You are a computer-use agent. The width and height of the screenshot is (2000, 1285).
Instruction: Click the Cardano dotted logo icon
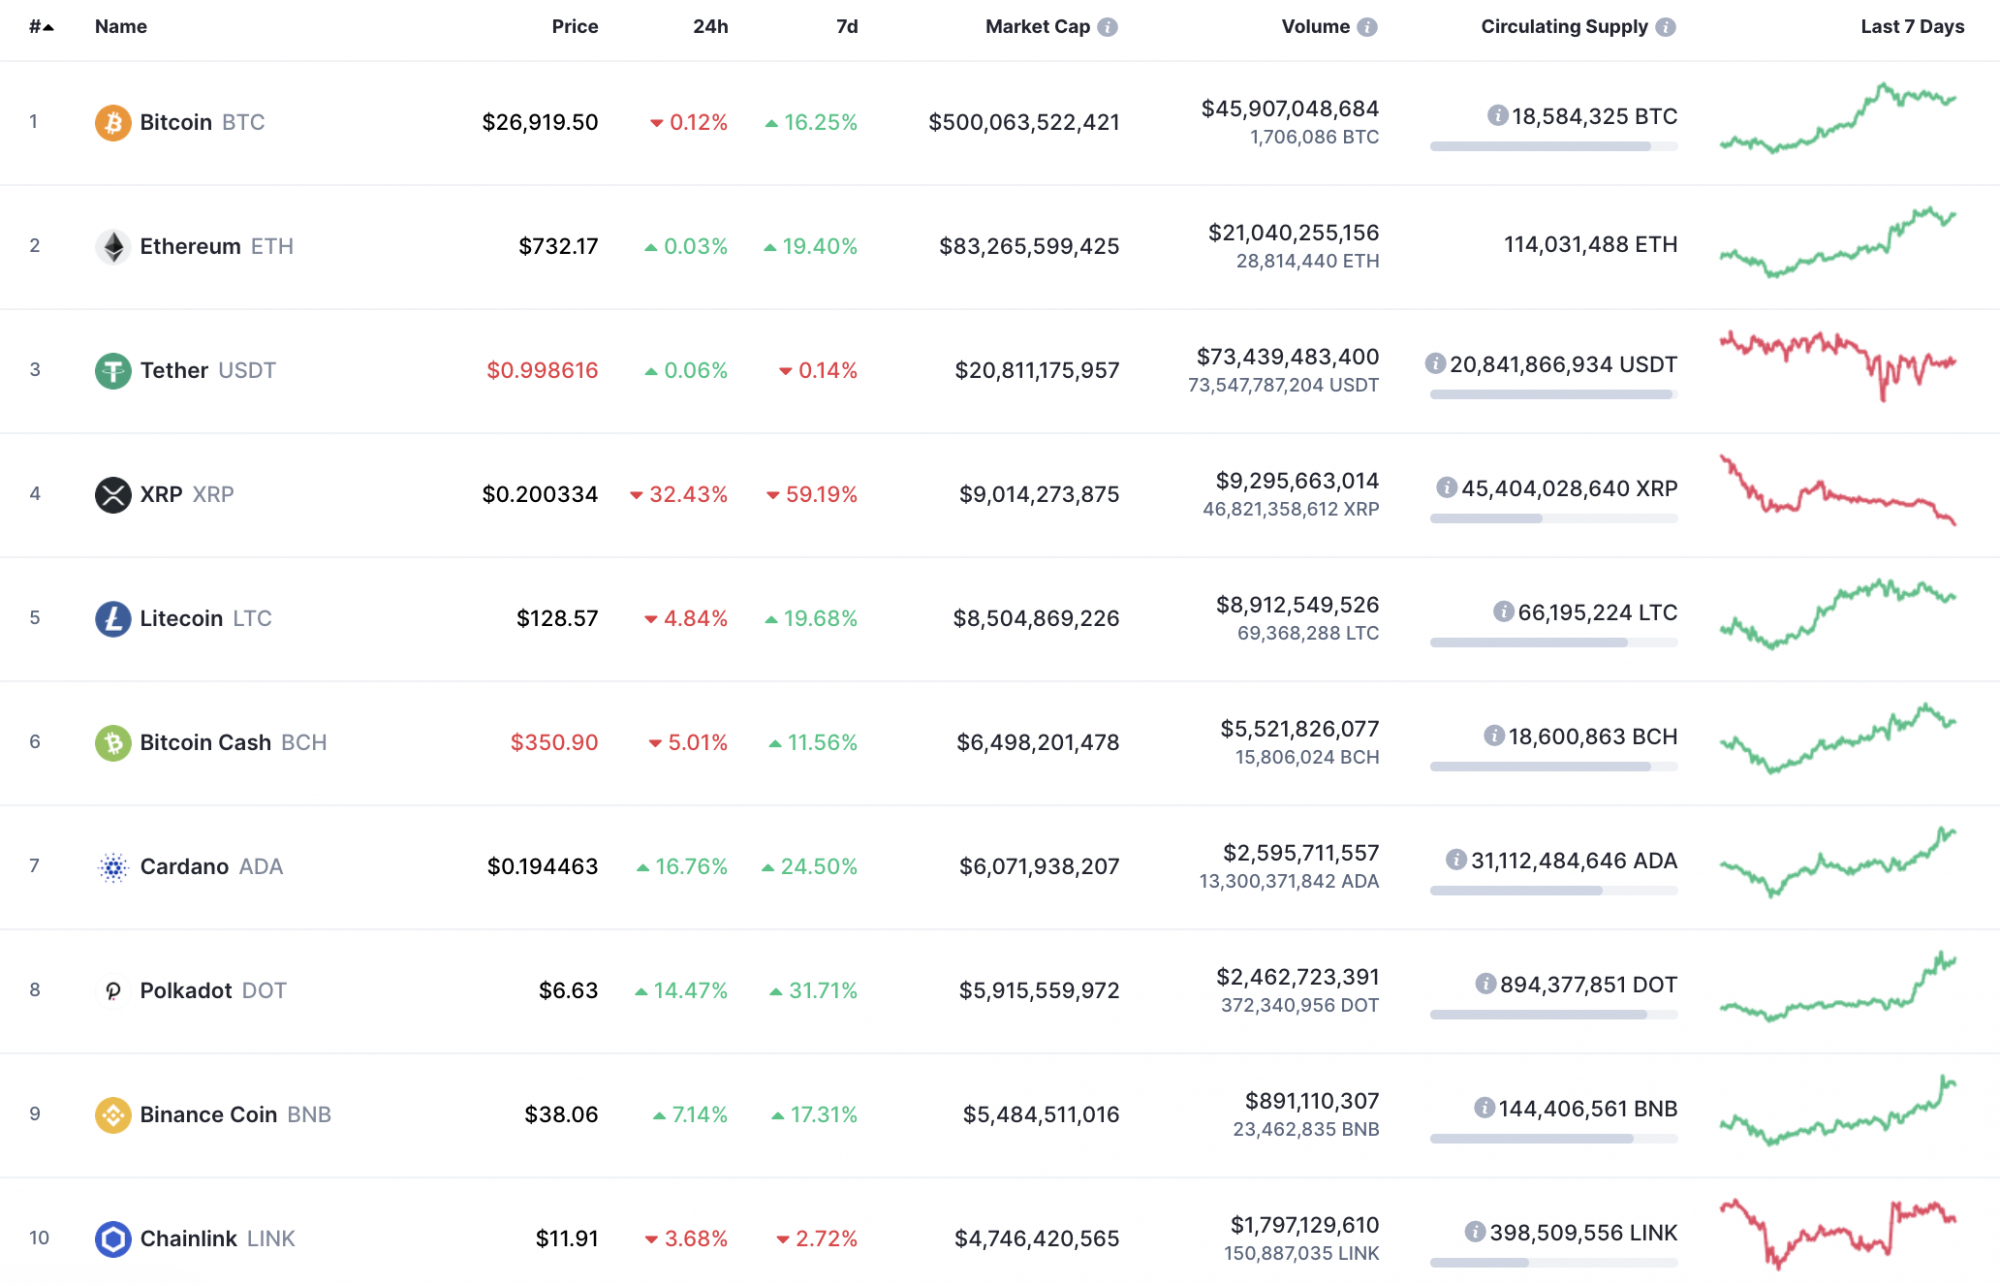point(113,867)
